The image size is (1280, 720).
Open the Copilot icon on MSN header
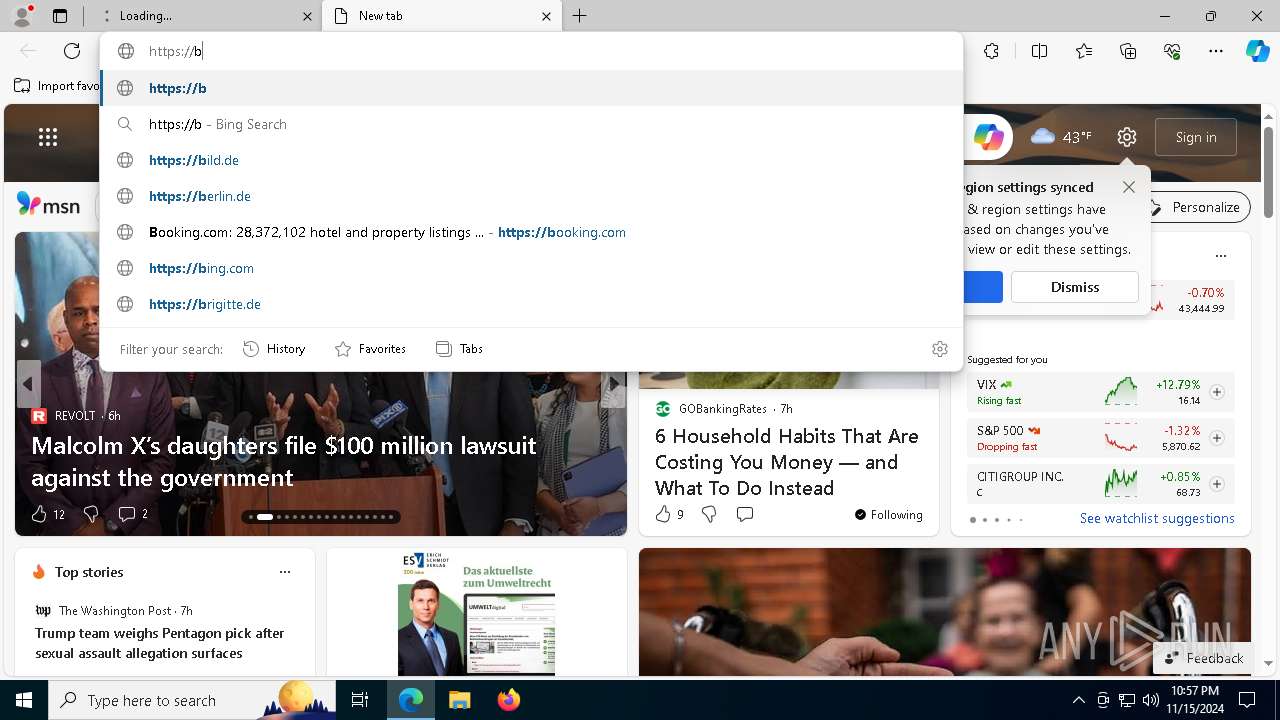(x=988, y=137)
